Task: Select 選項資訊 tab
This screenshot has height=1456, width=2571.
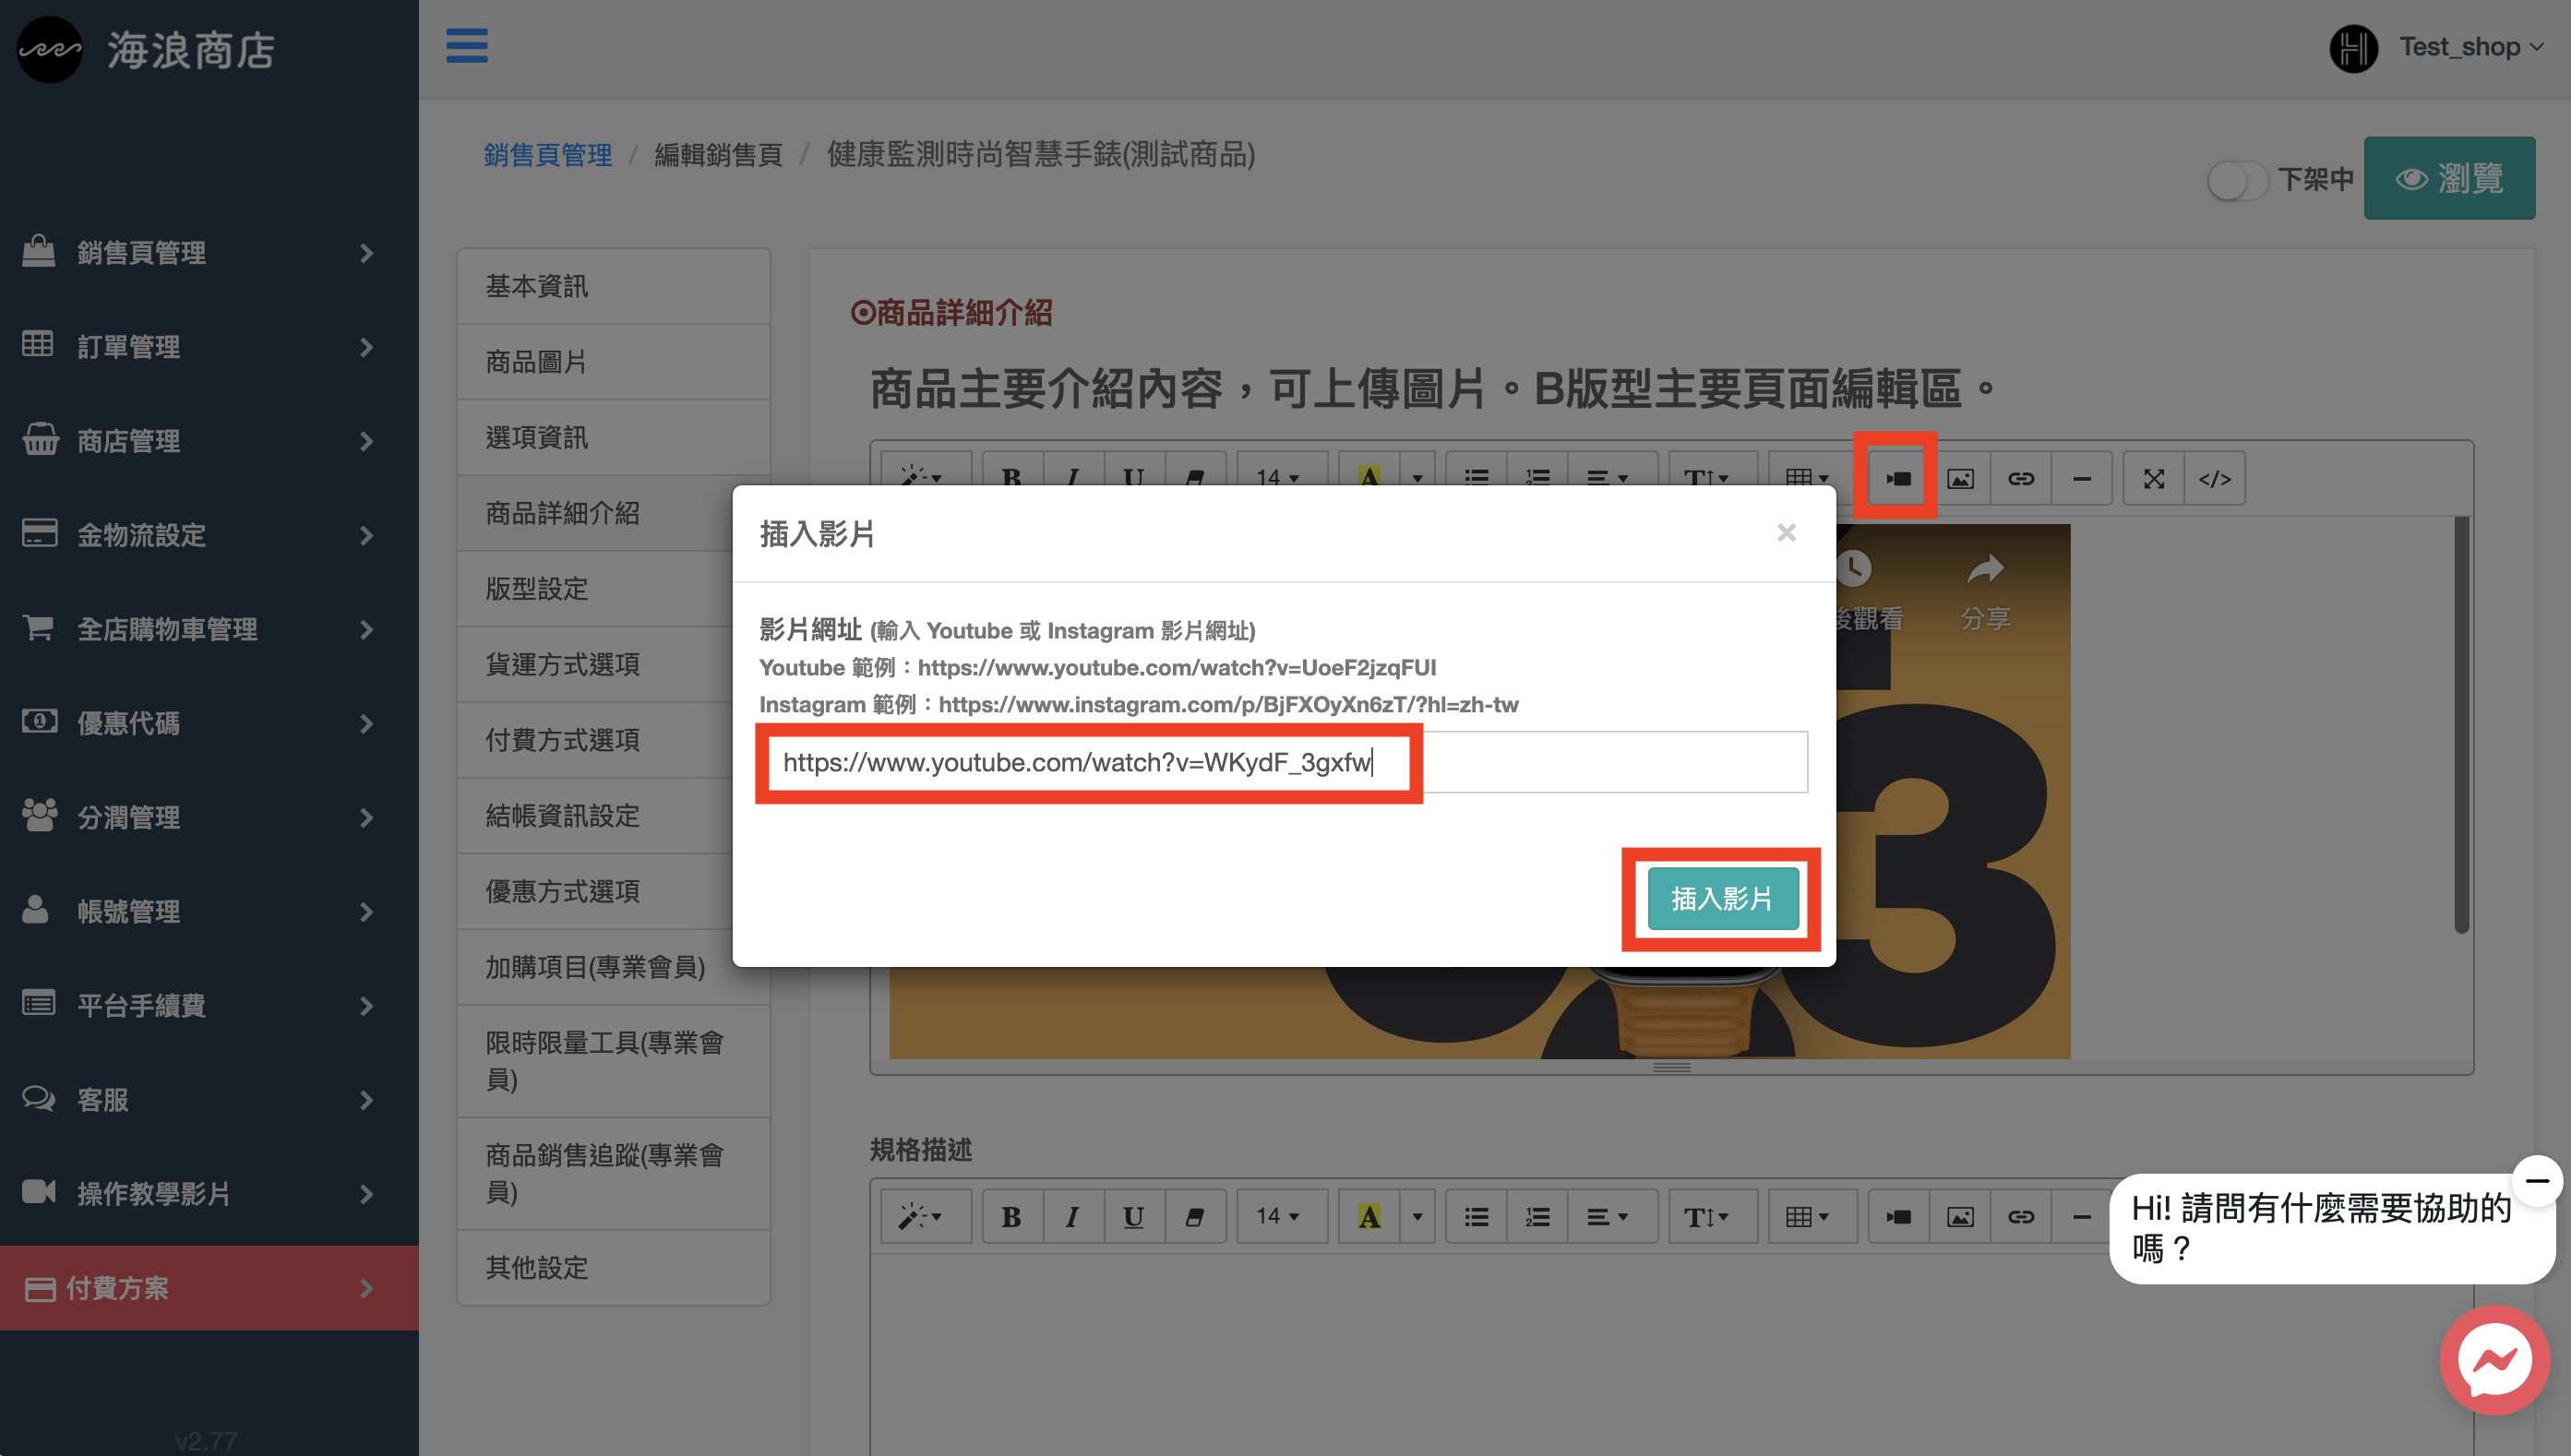Action: pyautogui.click(x=613, y=438)
